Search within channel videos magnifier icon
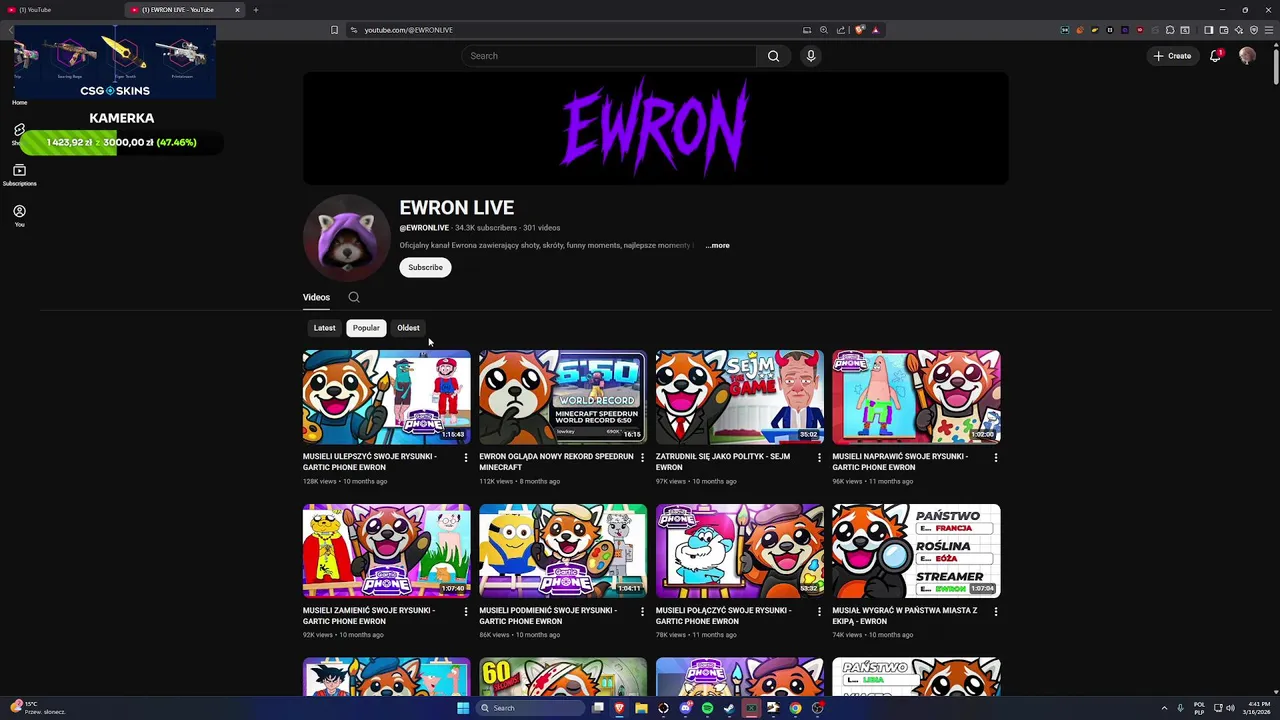Viewport: 1280px width, 720px height. (x=354, y=297)
